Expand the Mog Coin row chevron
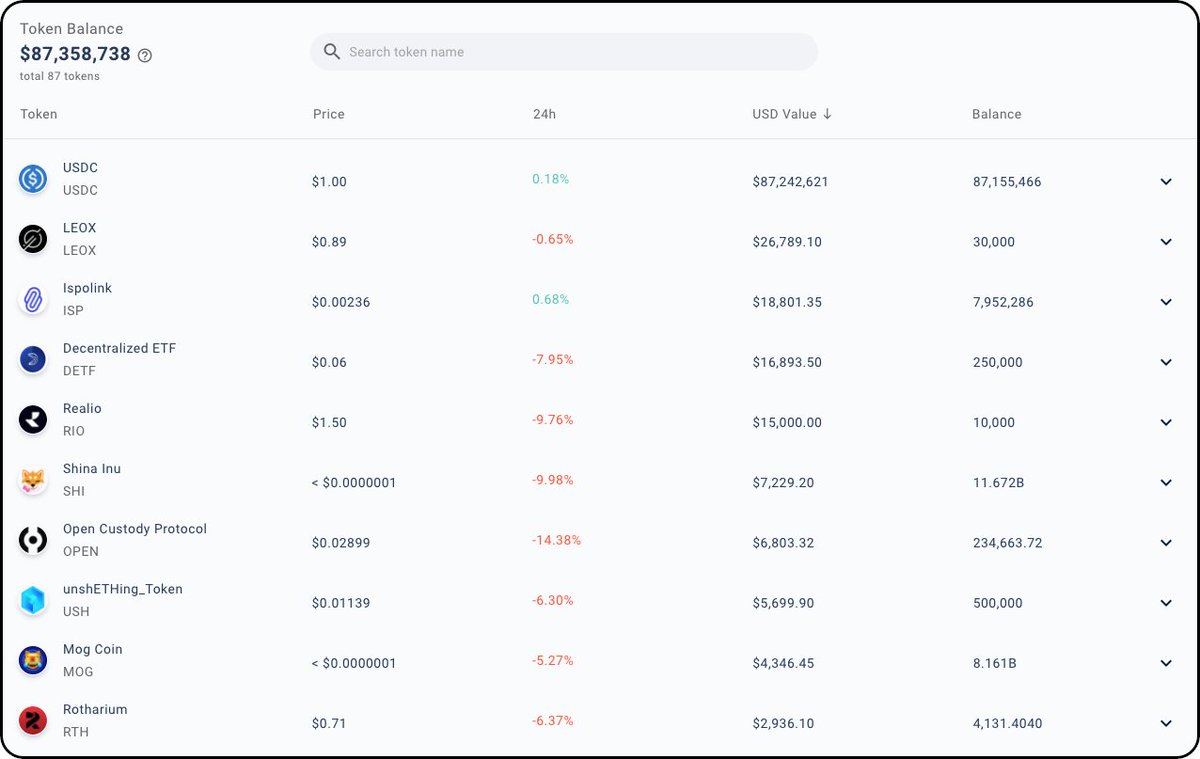The image size is (1200, 759). click(1166, 663)
